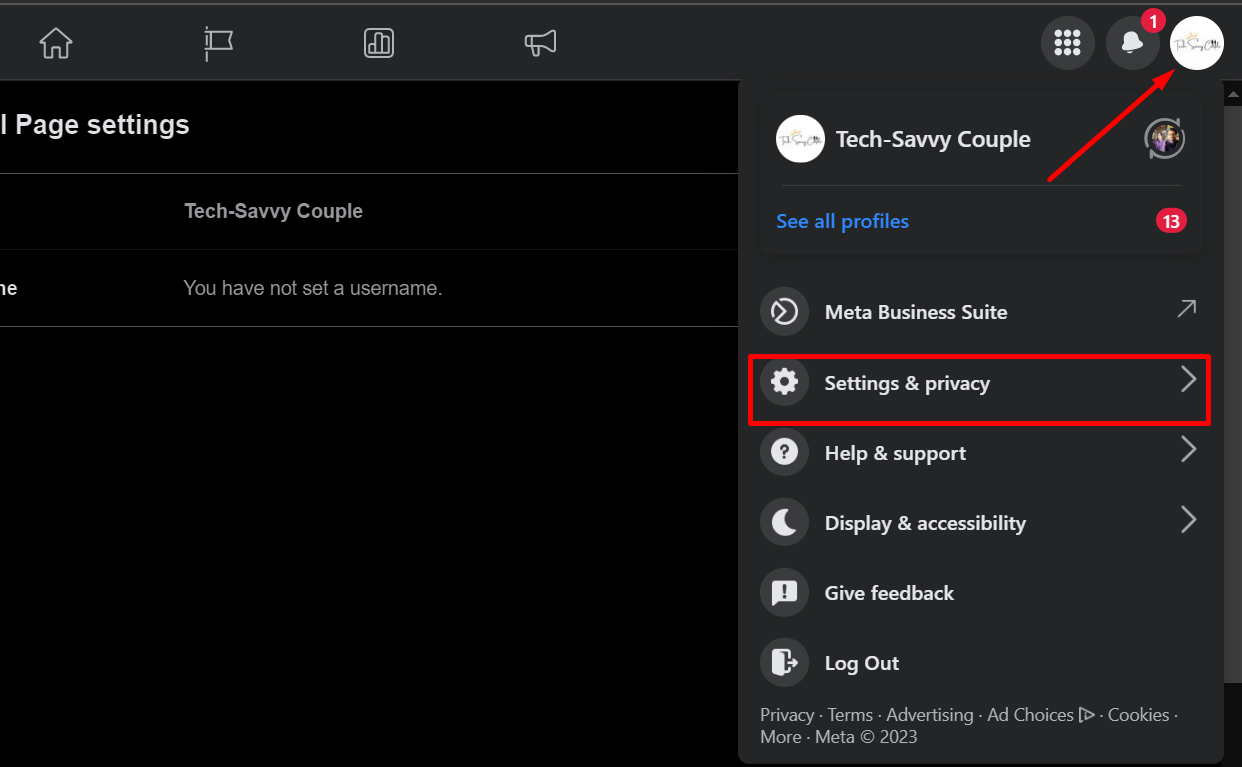Click the profile switcher circular-arrows icon
1242x767 pixels.
[x=1163, y=138]
